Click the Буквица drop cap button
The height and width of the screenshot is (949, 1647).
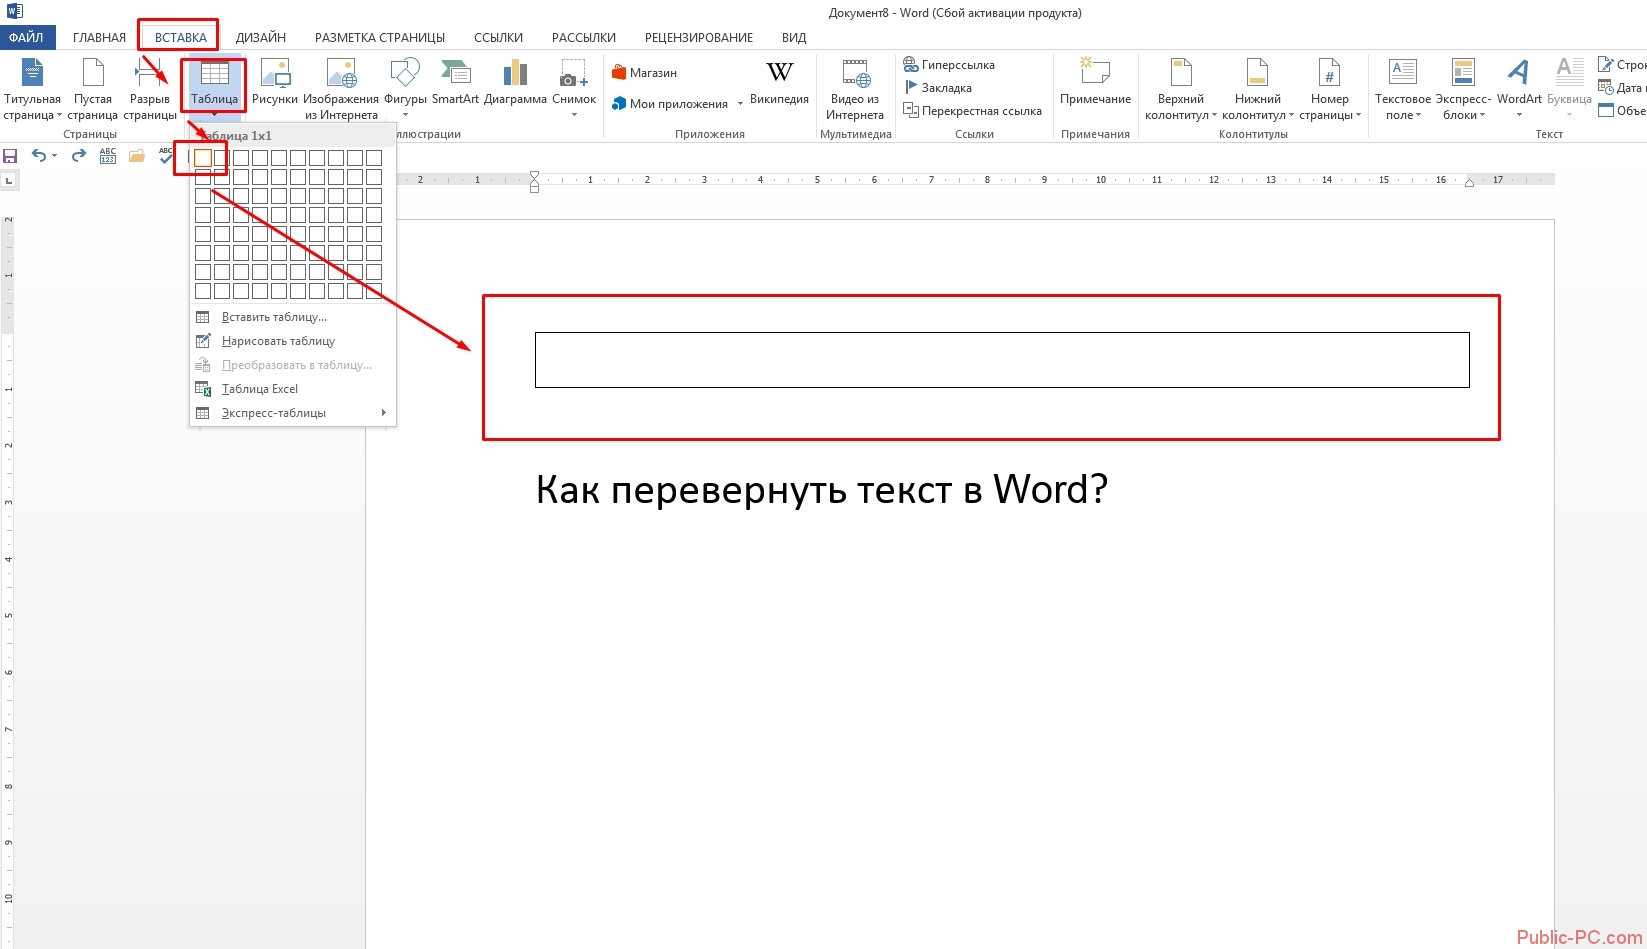(1569, 88)
